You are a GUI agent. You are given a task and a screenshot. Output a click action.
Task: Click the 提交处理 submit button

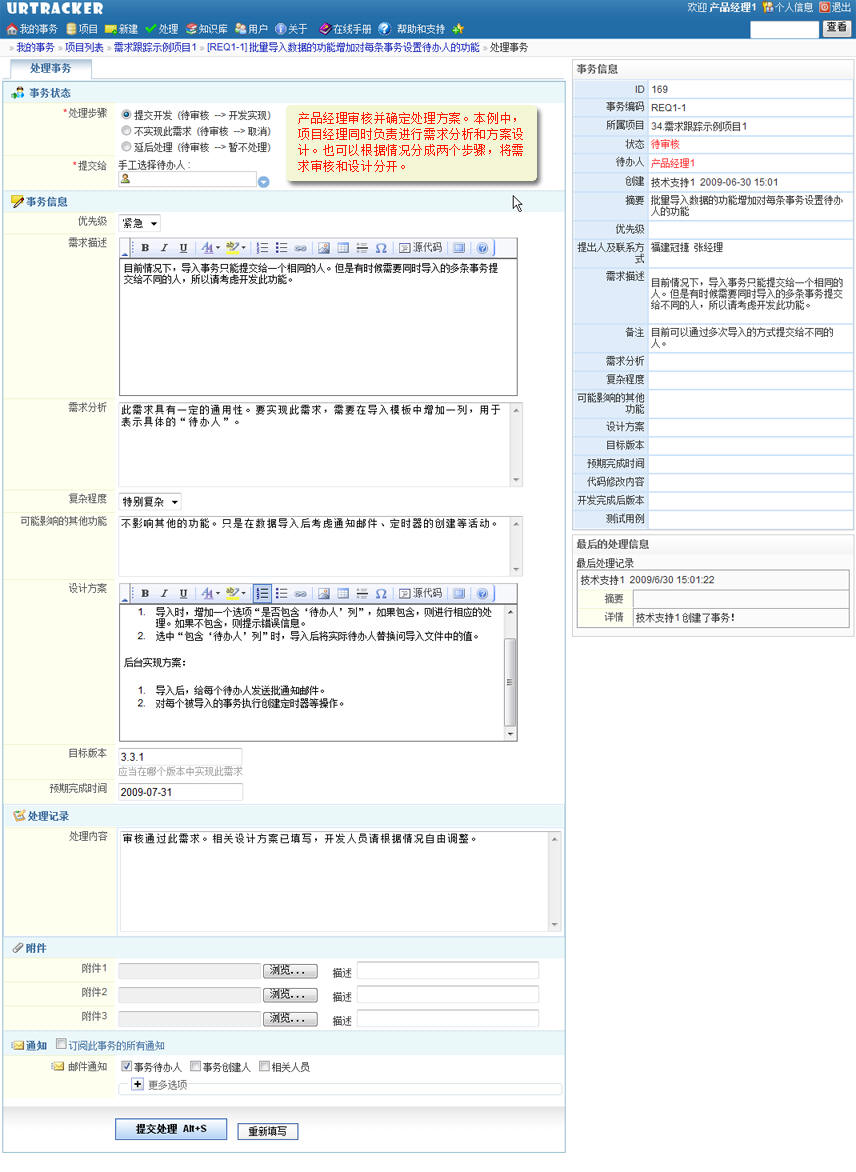(171, 1129)
